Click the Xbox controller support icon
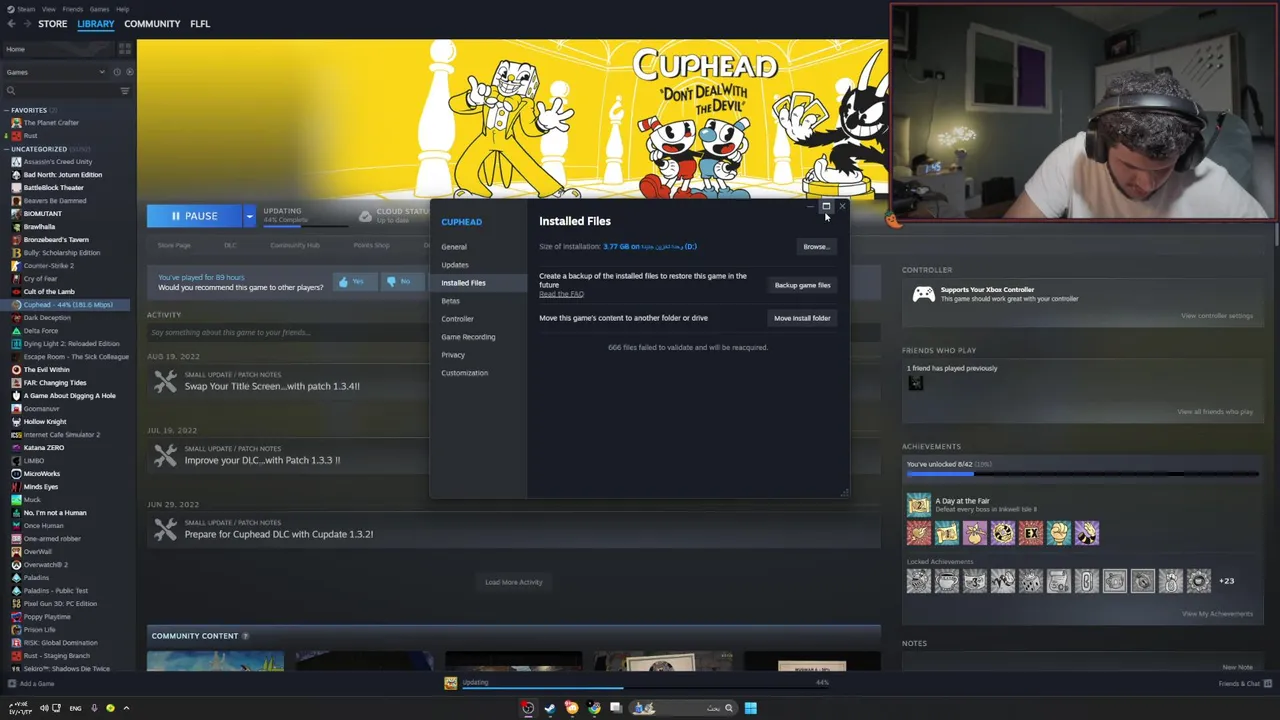1280x720 pixels. pyautogui.click(x=923, y=294)
